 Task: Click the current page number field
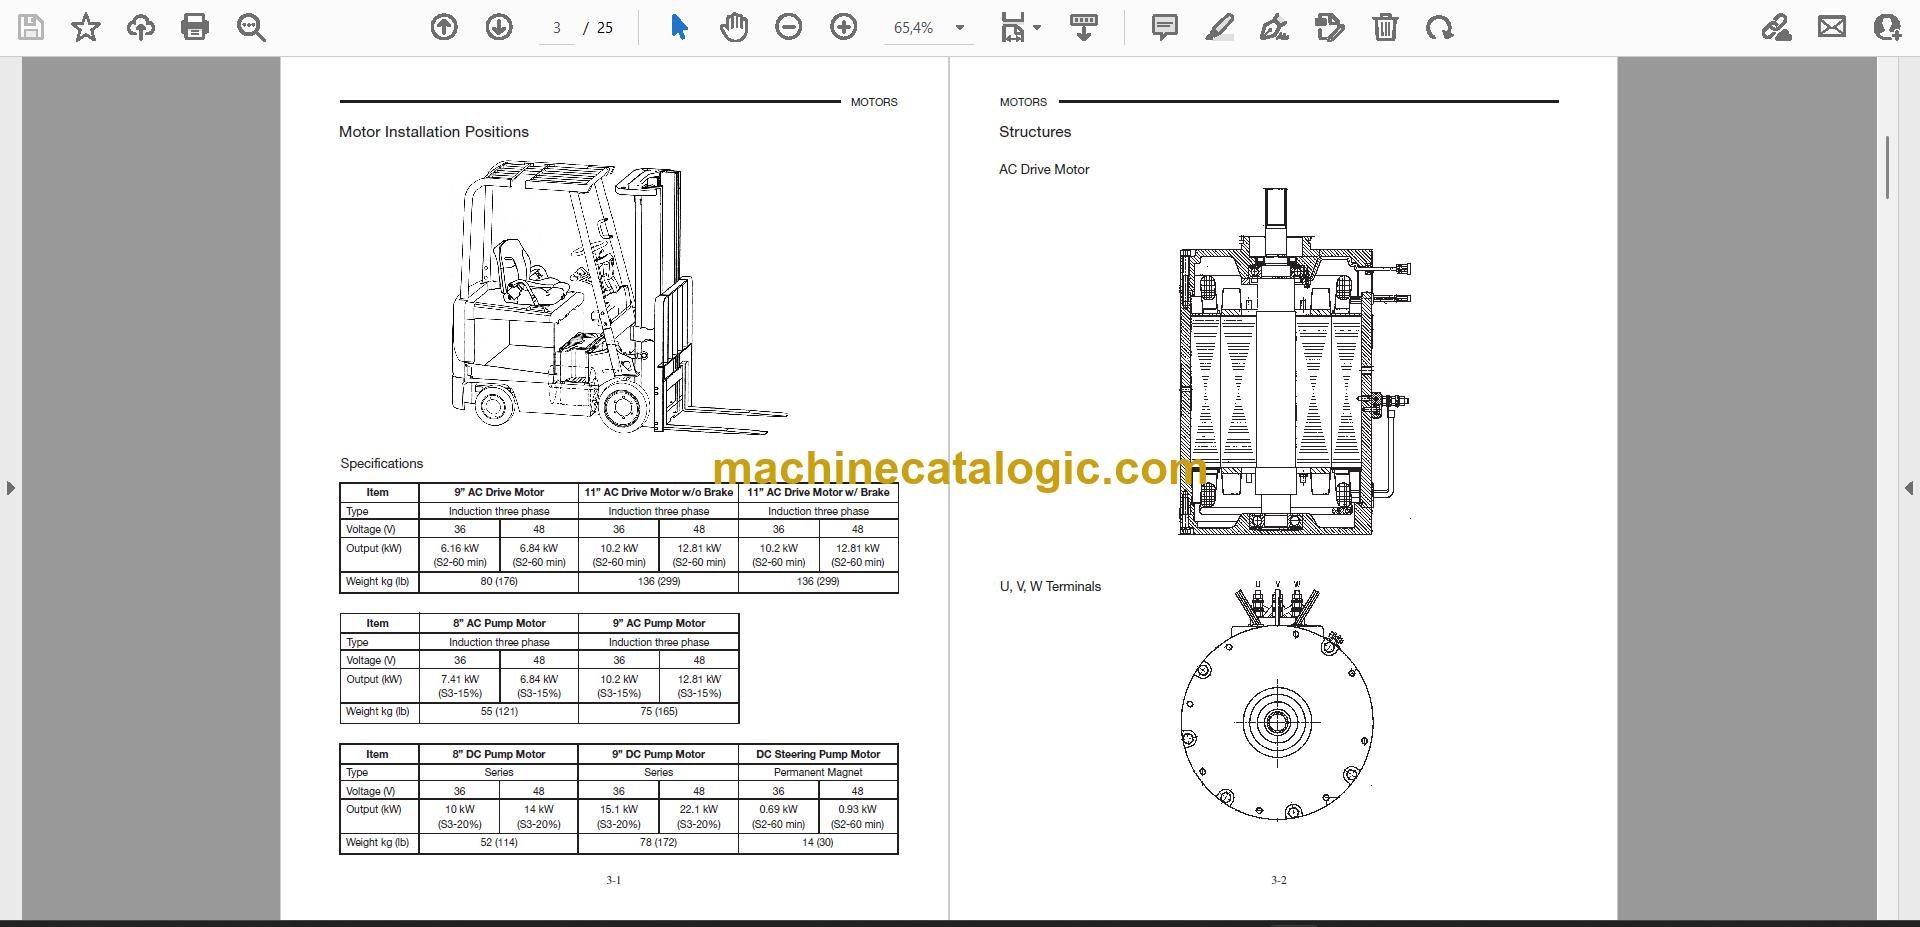tap(557, 28)
